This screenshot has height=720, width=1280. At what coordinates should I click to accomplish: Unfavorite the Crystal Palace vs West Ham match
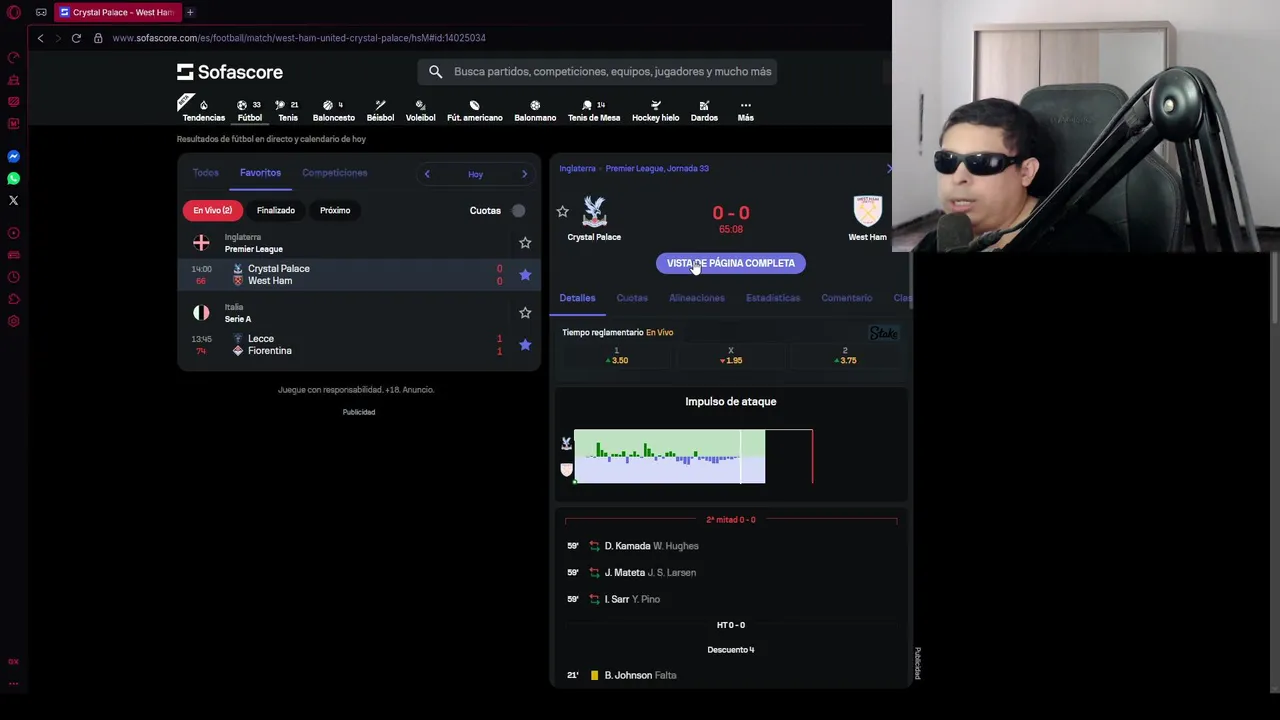coord(525,275)
